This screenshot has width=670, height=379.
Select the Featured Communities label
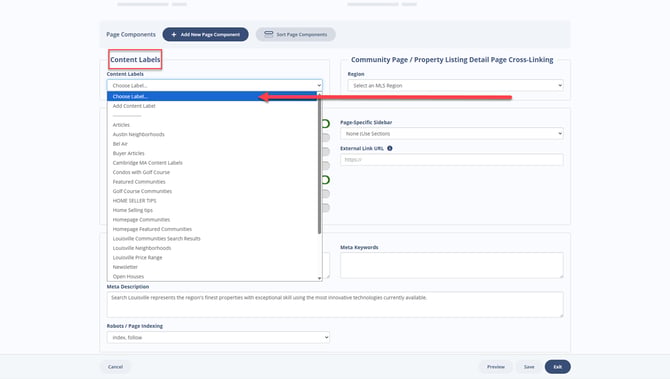point(212,182)
